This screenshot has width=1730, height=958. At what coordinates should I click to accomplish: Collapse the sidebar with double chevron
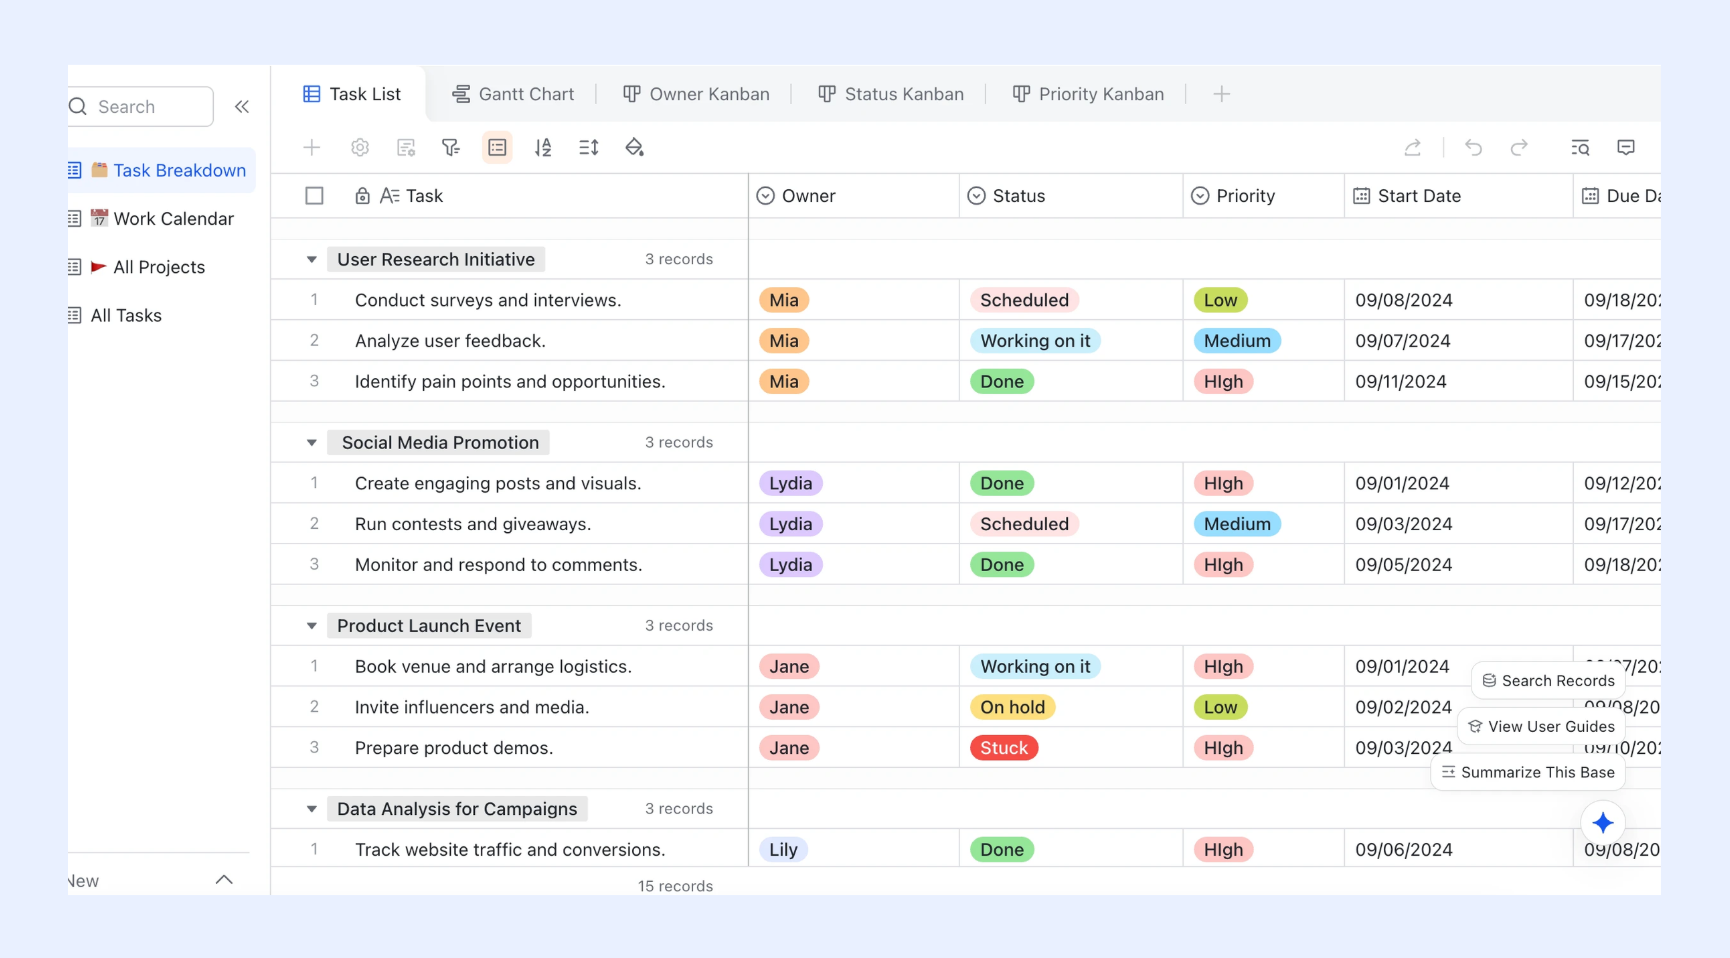(242, 107)
